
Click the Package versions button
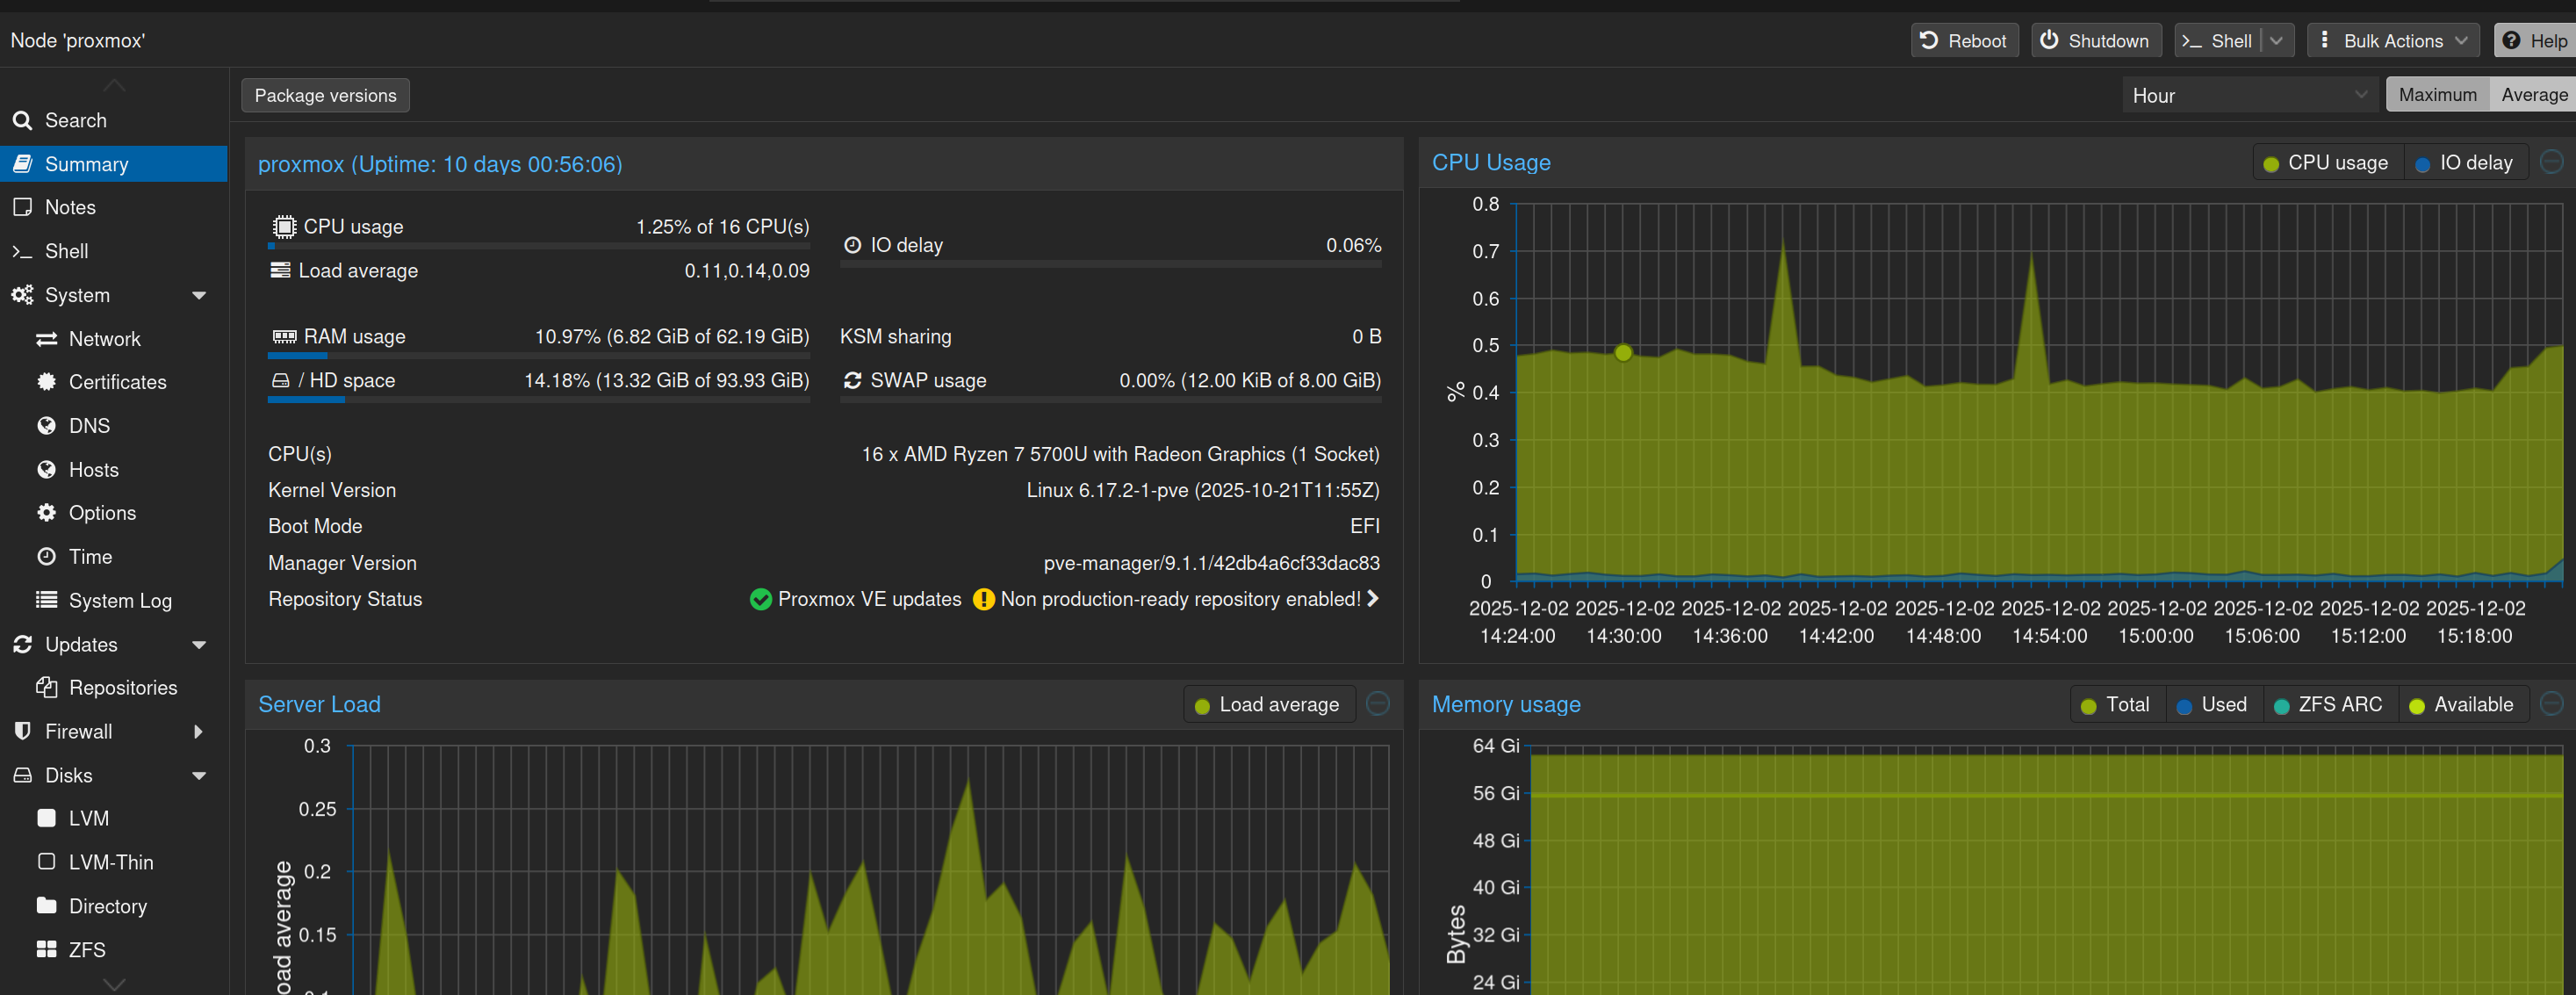[x=325, y=95]
